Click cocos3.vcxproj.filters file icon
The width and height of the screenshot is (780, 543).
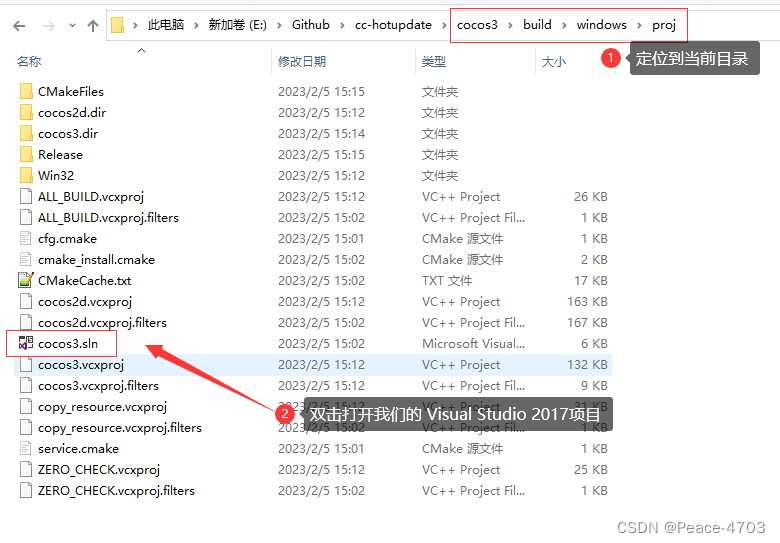point(26,385)
